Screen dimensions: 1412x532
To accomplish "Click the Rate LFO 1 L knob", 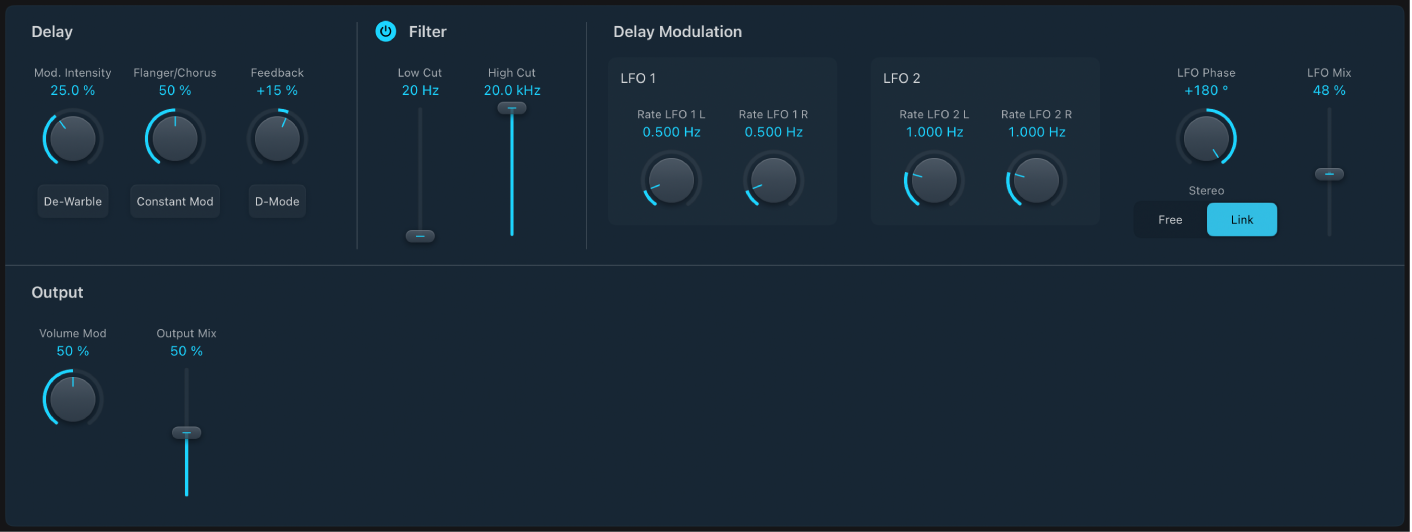I will (x=672, y=180).
